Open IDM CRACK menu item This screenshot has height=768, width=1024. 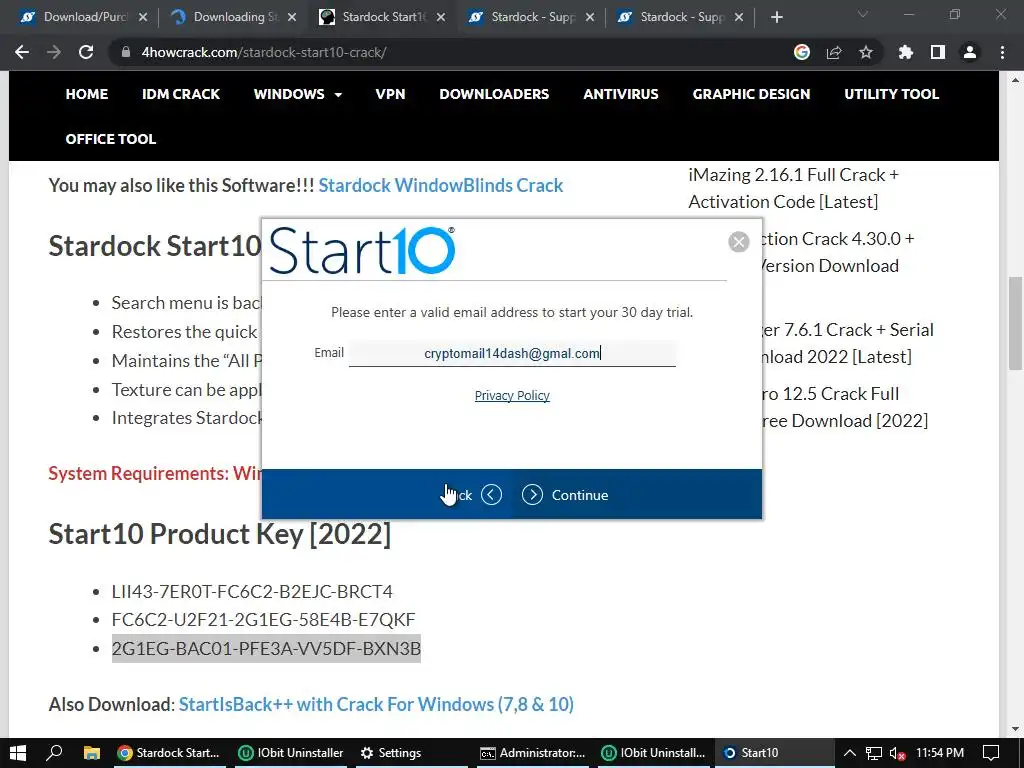point(181,94)
